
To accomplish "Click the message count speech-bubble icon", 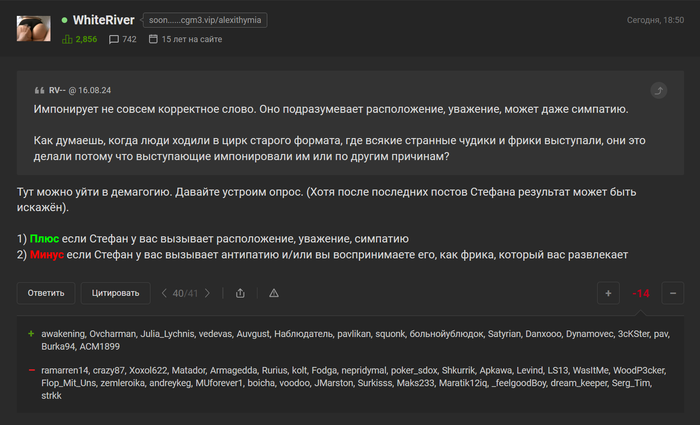I will click(x=114, y=39).
